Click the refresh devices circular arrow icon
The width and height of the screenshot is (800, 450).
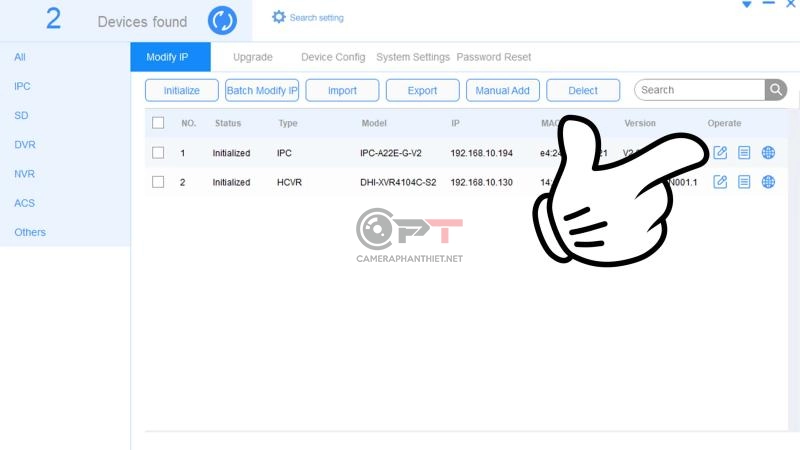point(222,19)
